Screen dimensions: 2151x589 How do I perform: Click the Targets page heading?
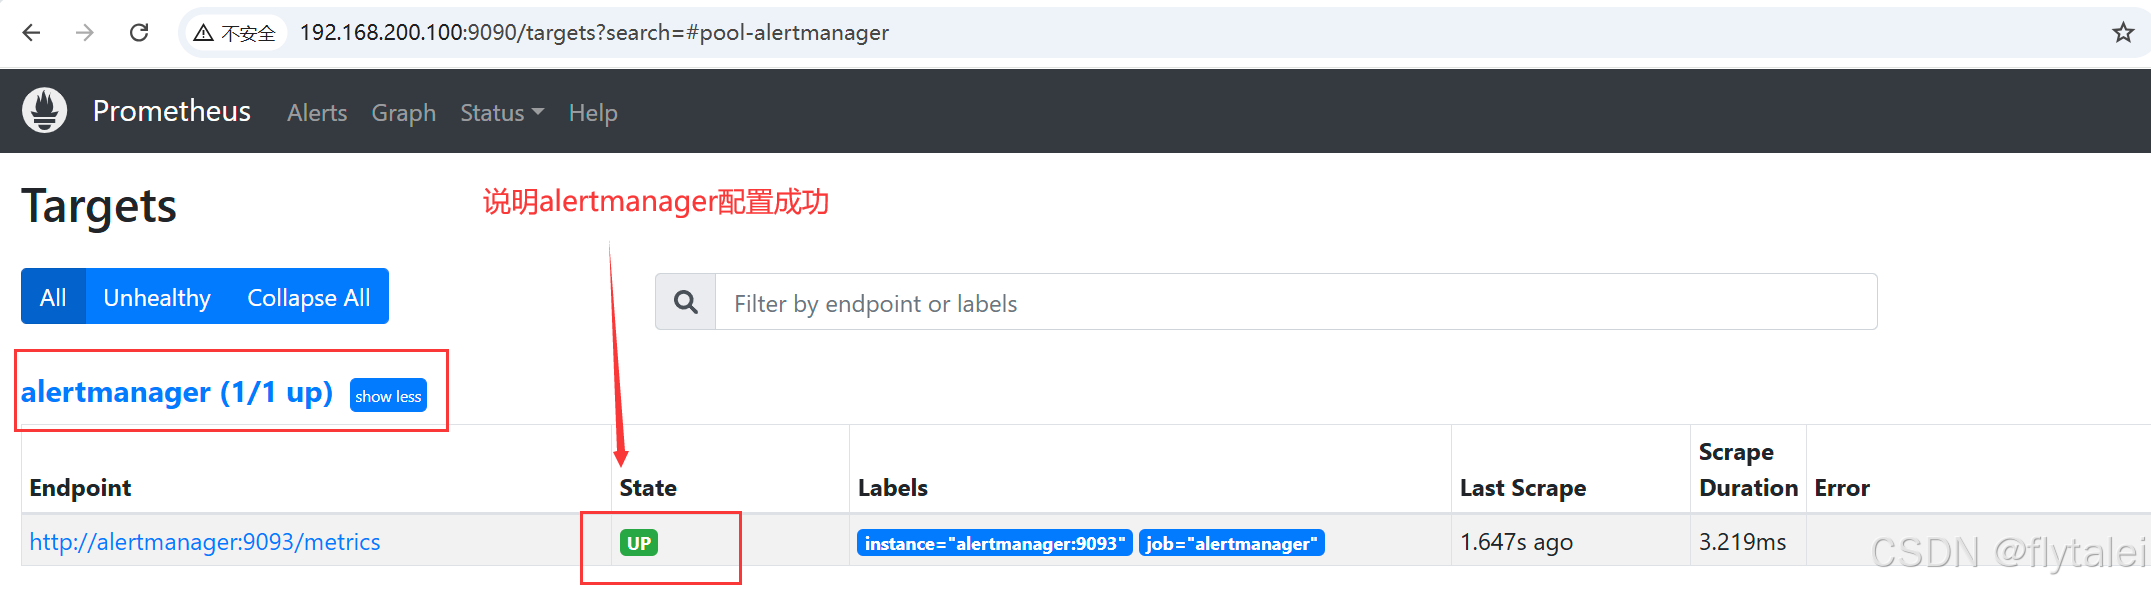[99, 206]
